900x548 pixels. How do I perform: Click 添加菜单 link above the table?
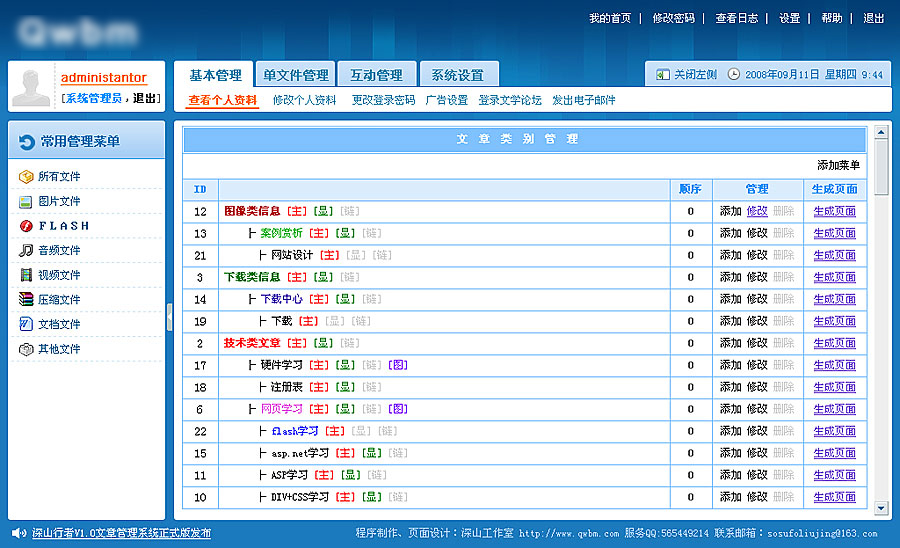838,165
